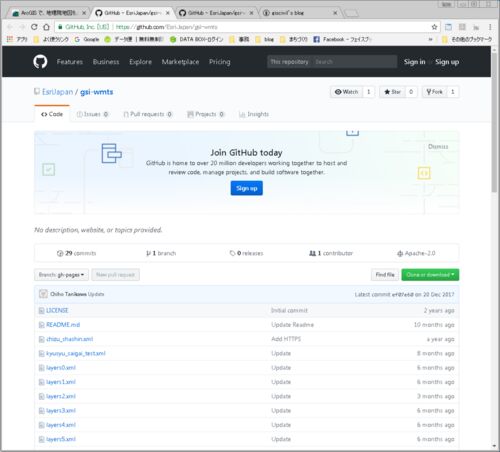500x452 pixels.
Task: Click browser back arrow
Action: (9, 27)
